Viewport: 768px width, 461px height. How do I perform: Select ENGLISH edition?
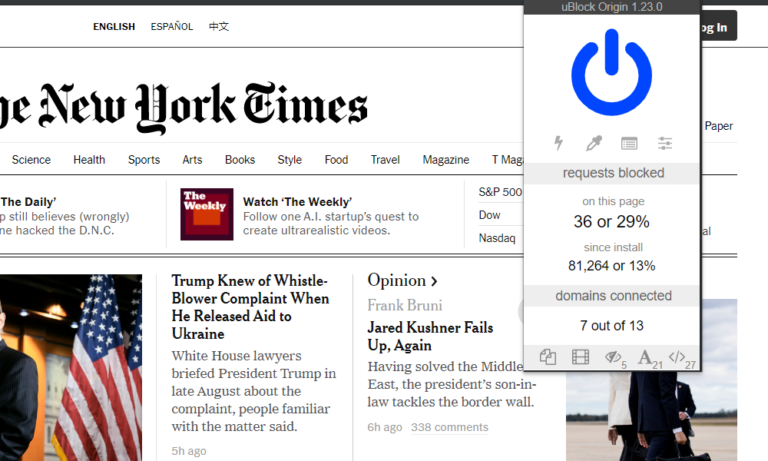coord(114,26)
